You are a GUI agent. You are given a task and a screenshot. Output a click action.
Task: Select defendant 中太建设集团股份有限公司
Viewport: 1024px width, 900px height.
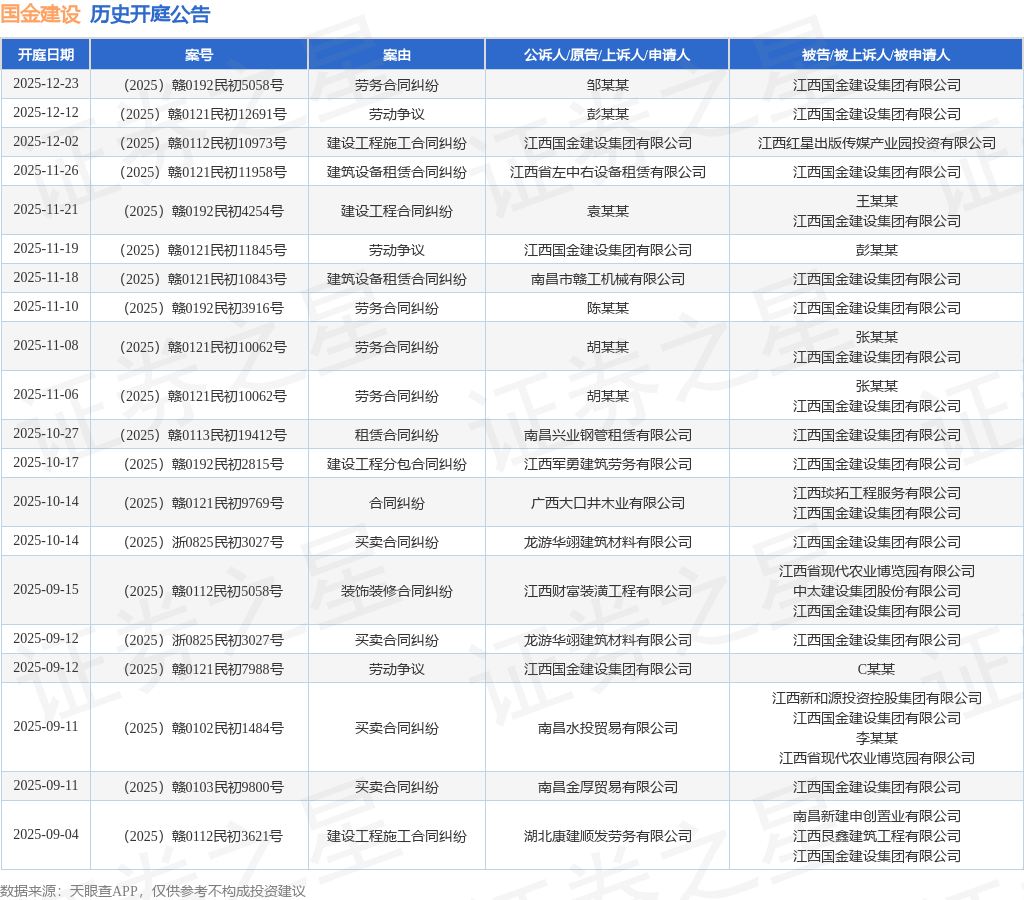click(876, 591)
